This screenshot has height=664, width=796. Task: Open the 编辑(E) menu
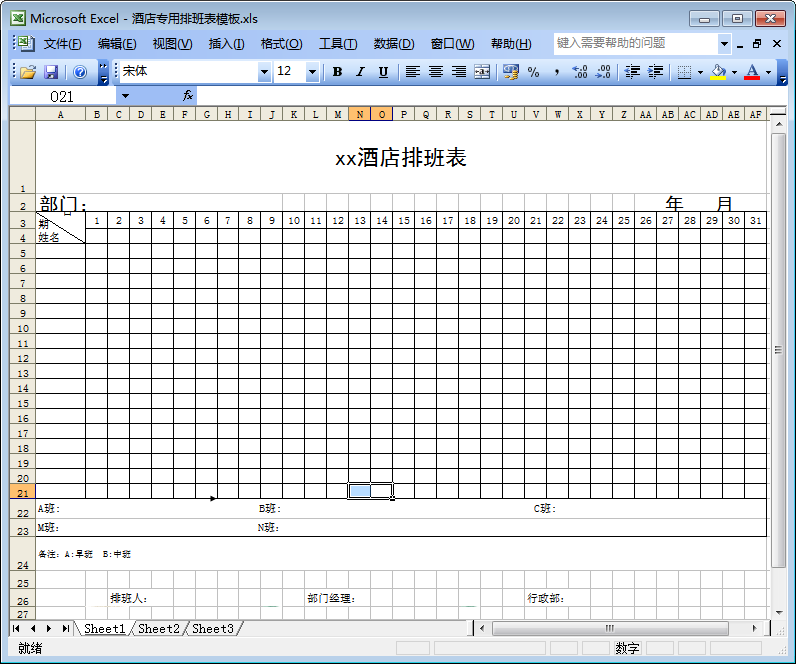[x=117, y=44]
